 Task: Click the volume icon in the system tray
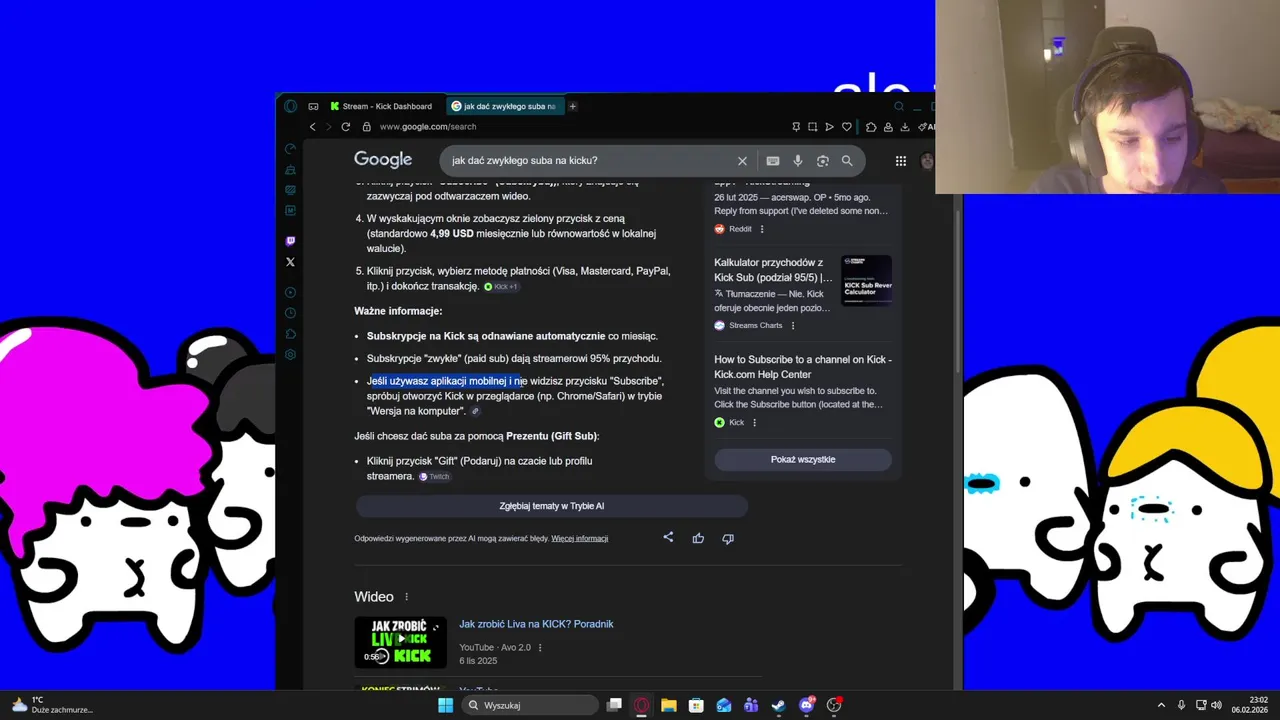pyautogui.click(x=1217, y=705)
